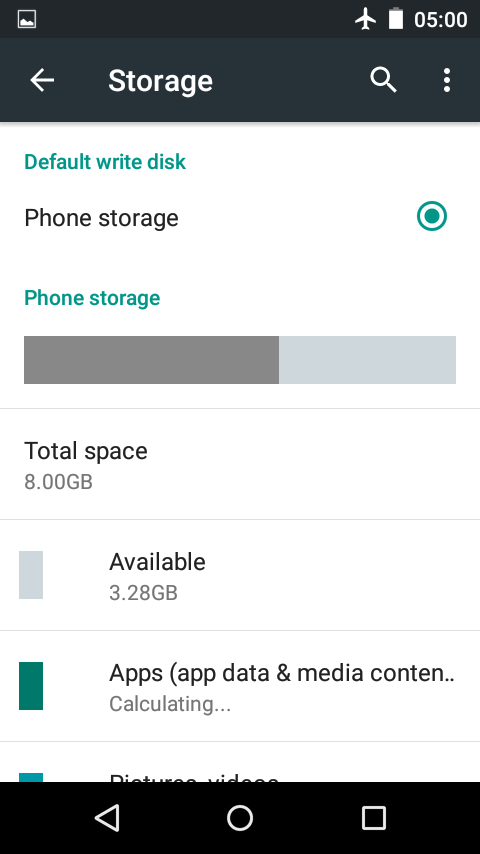Tap the battery icon in status bar
Image resolution: width=480 pixels, height=854 pixels.
pos(396,19)
